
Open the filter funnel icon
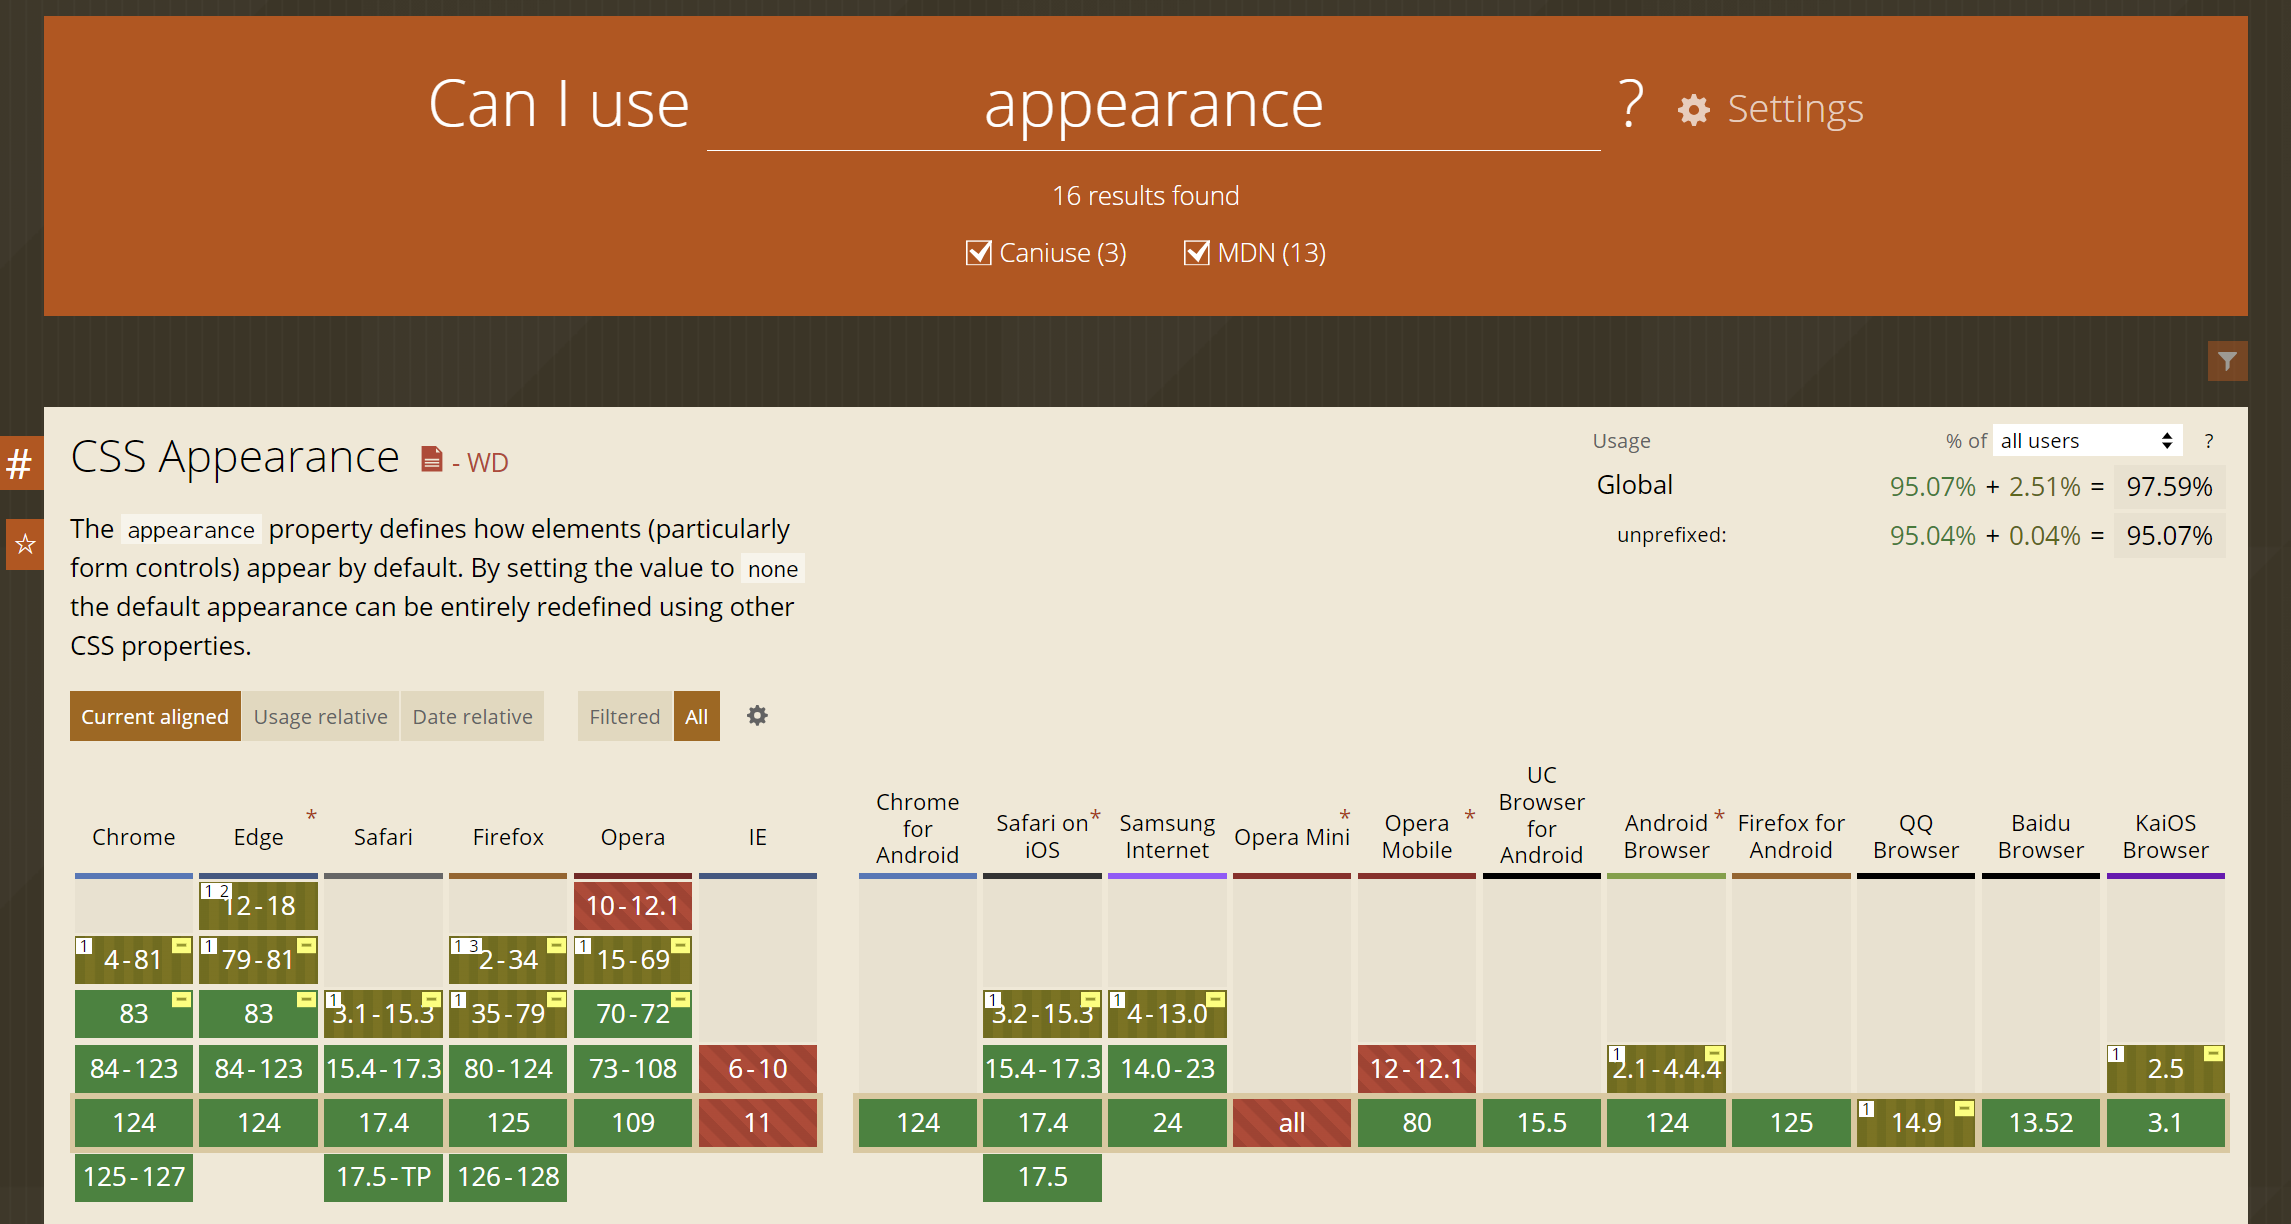pos(2226,361)
